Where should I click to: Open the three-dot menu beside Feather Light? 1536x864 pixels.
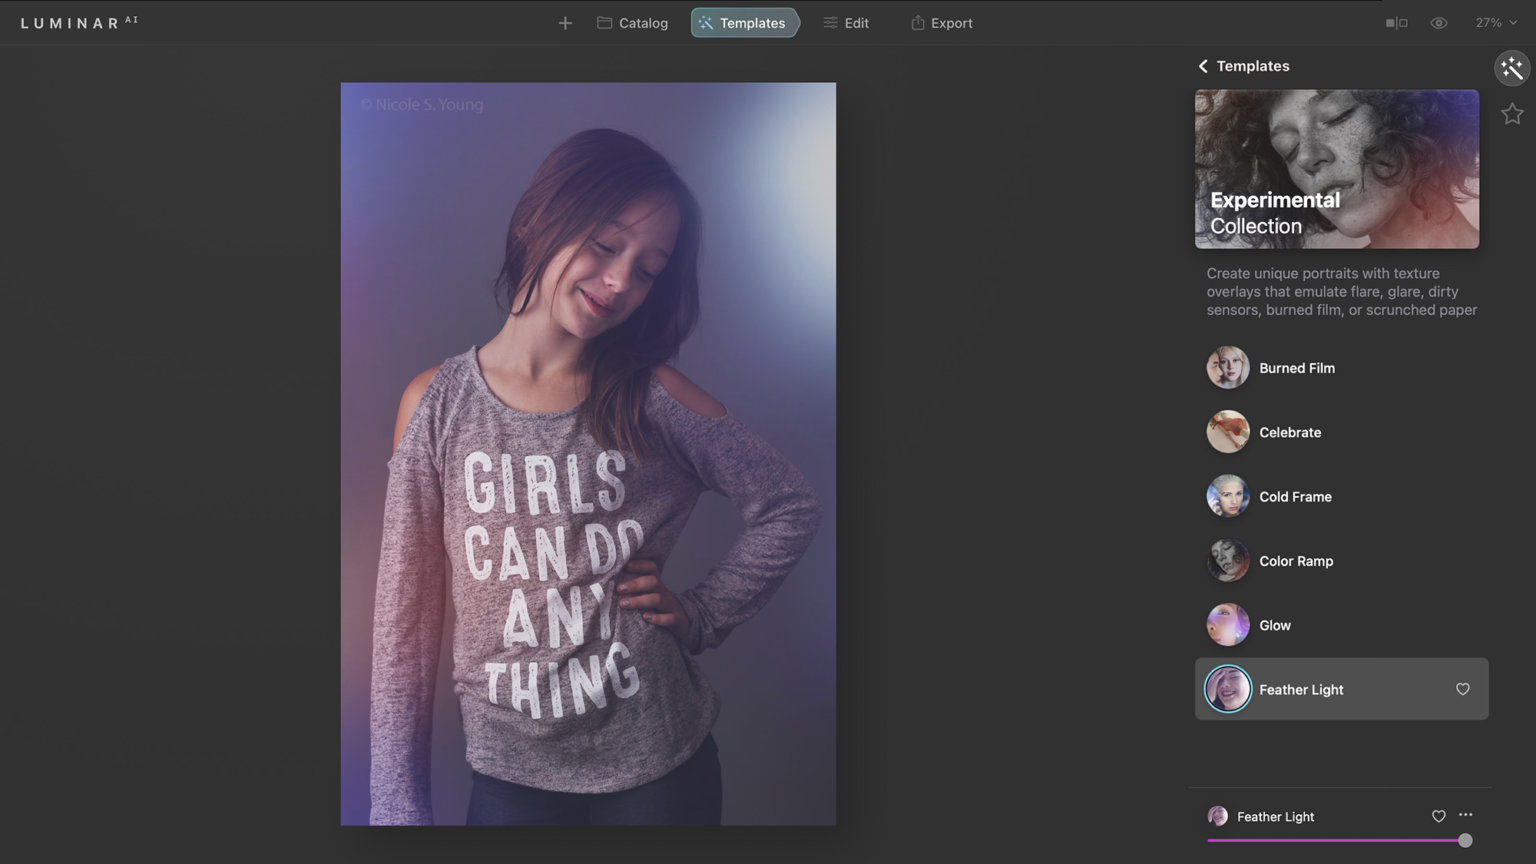point(1464,815)
